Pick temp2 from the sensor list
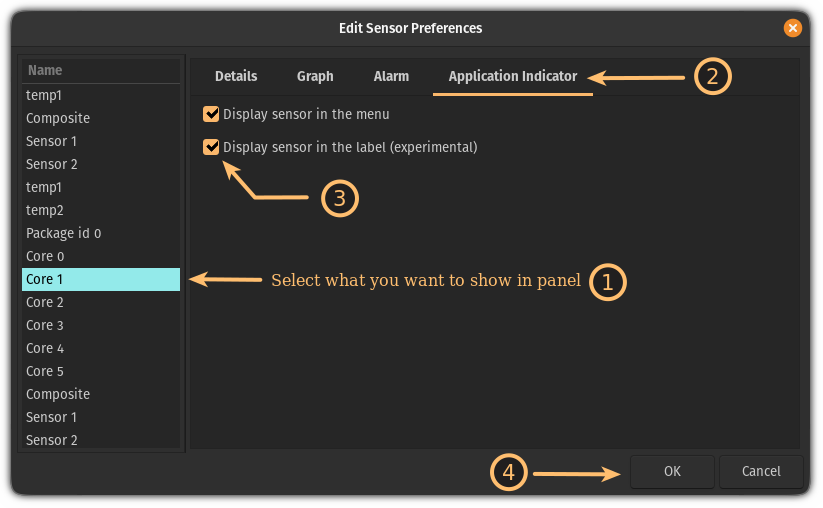Screen dimensions: 823x508 100,210
